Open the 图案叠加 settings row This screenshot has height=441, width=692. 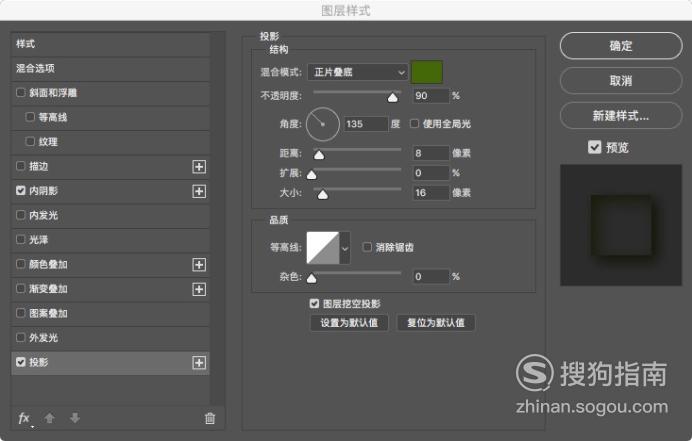110,313
